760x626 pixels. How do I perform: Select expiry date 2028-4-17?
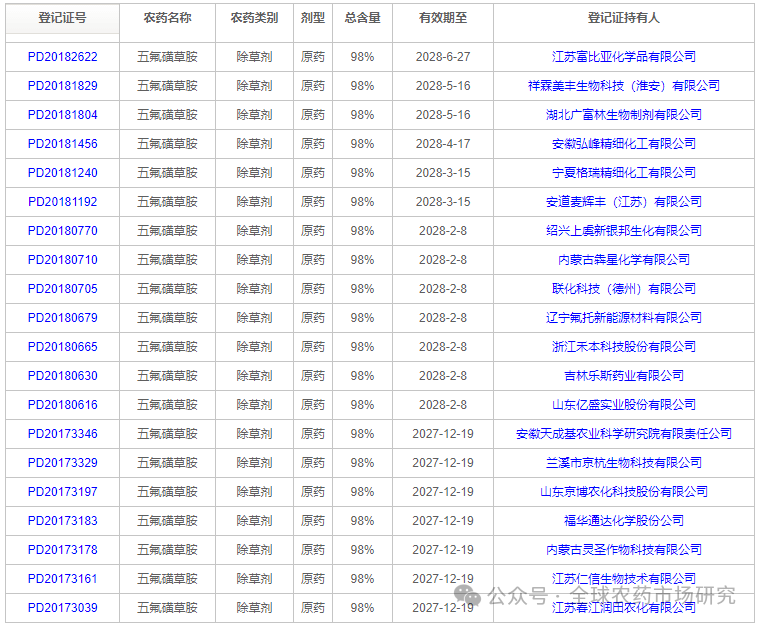tap(443, 144)
